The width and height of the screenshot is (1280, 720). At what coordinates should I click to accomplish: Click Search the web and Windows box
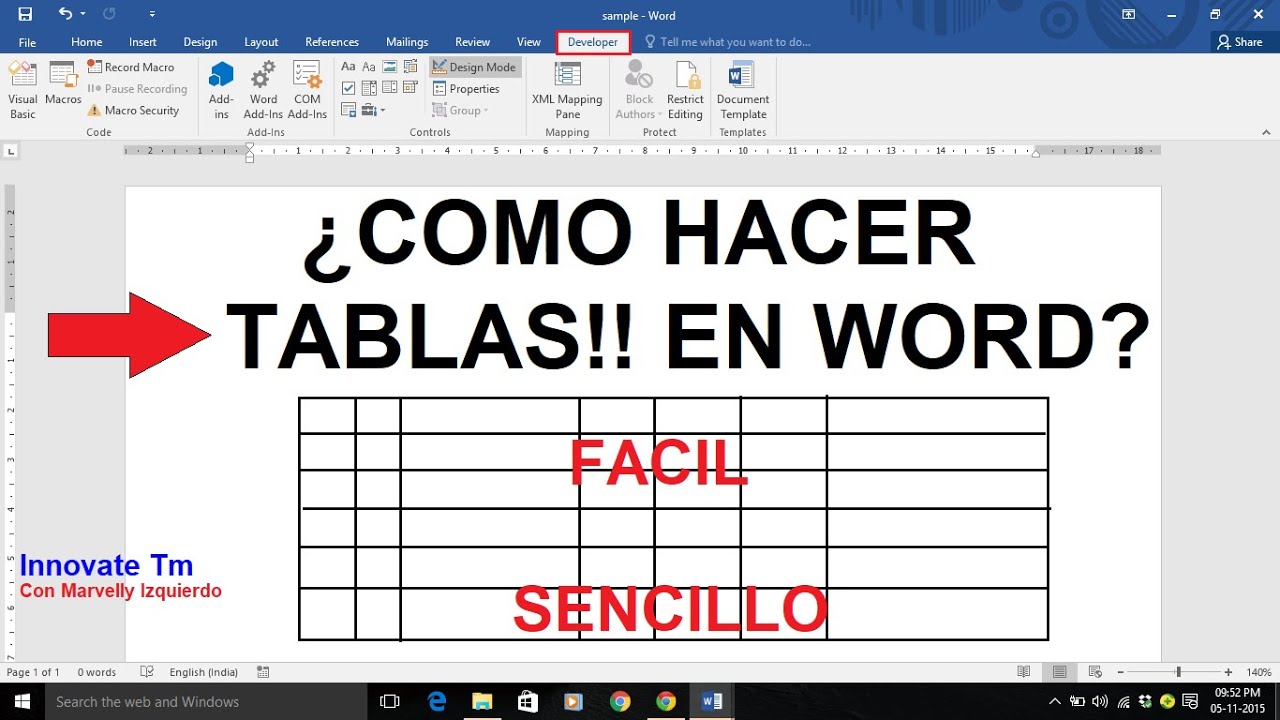(207, 701)
